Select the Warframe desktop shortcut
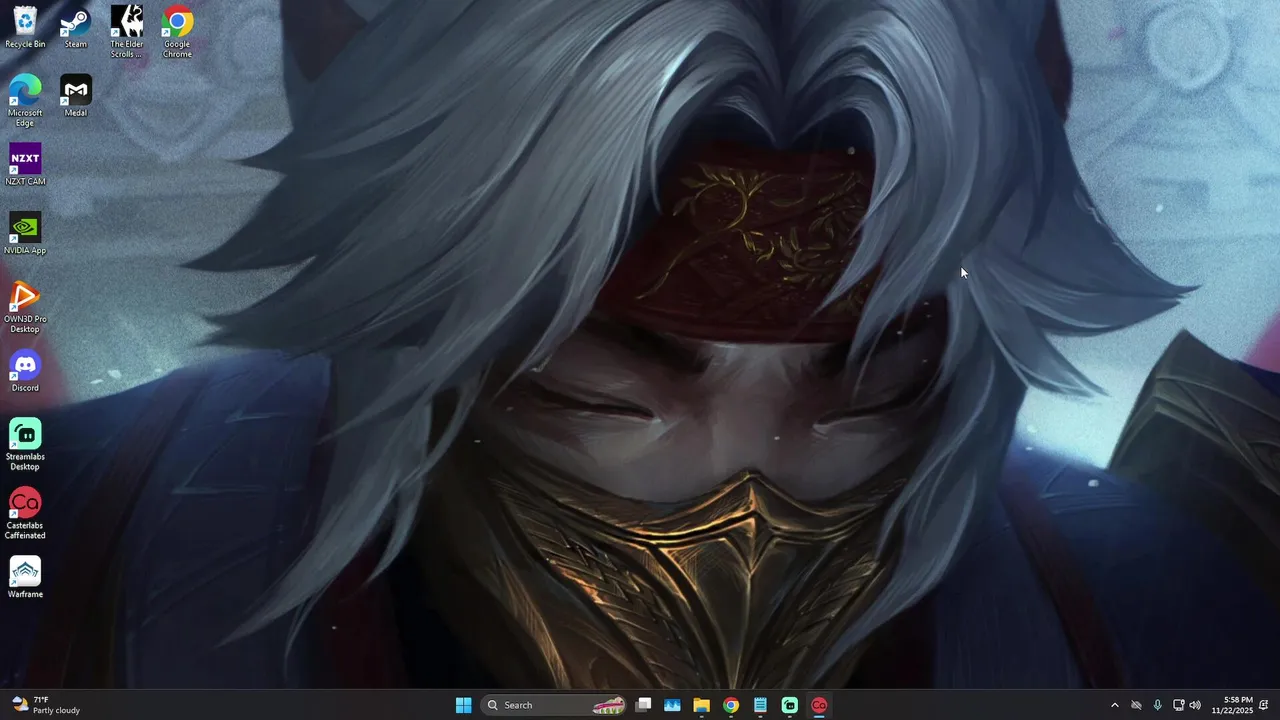The width and height of the screenshot is (1280, 720). tap(25, 578)
